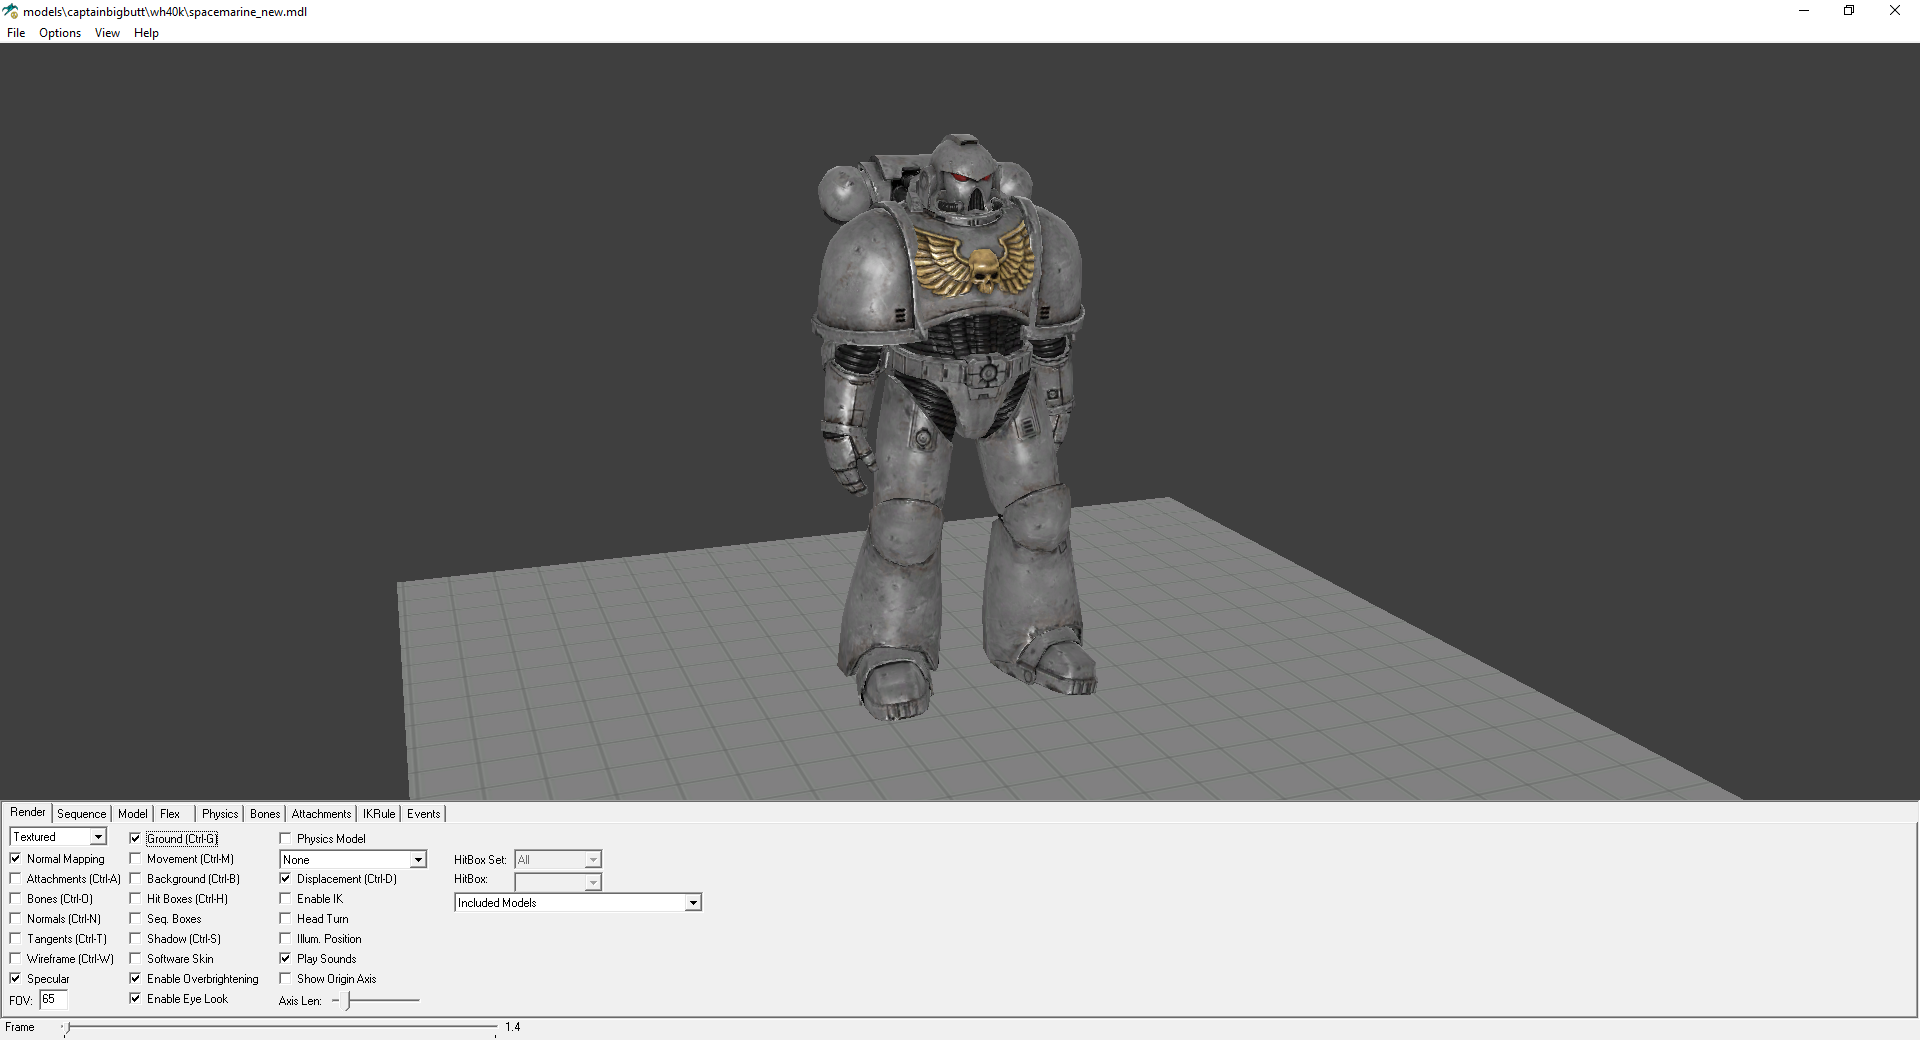This screenshot has width=1920, height=1040.
Task: Enable the Hit Boxes (Ctrl-H) checkbox
Action: point(135,899)
